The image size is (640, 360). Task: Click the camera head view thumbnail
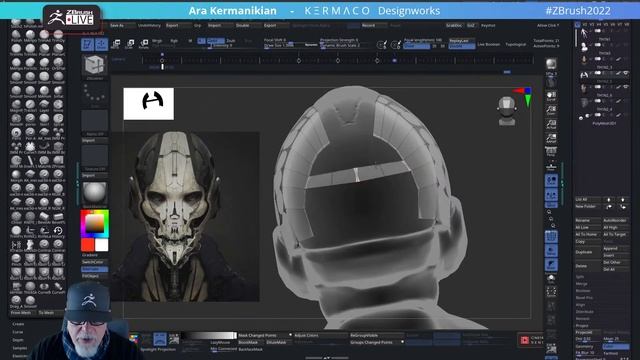pyautogui.click(x=507, y=111)
